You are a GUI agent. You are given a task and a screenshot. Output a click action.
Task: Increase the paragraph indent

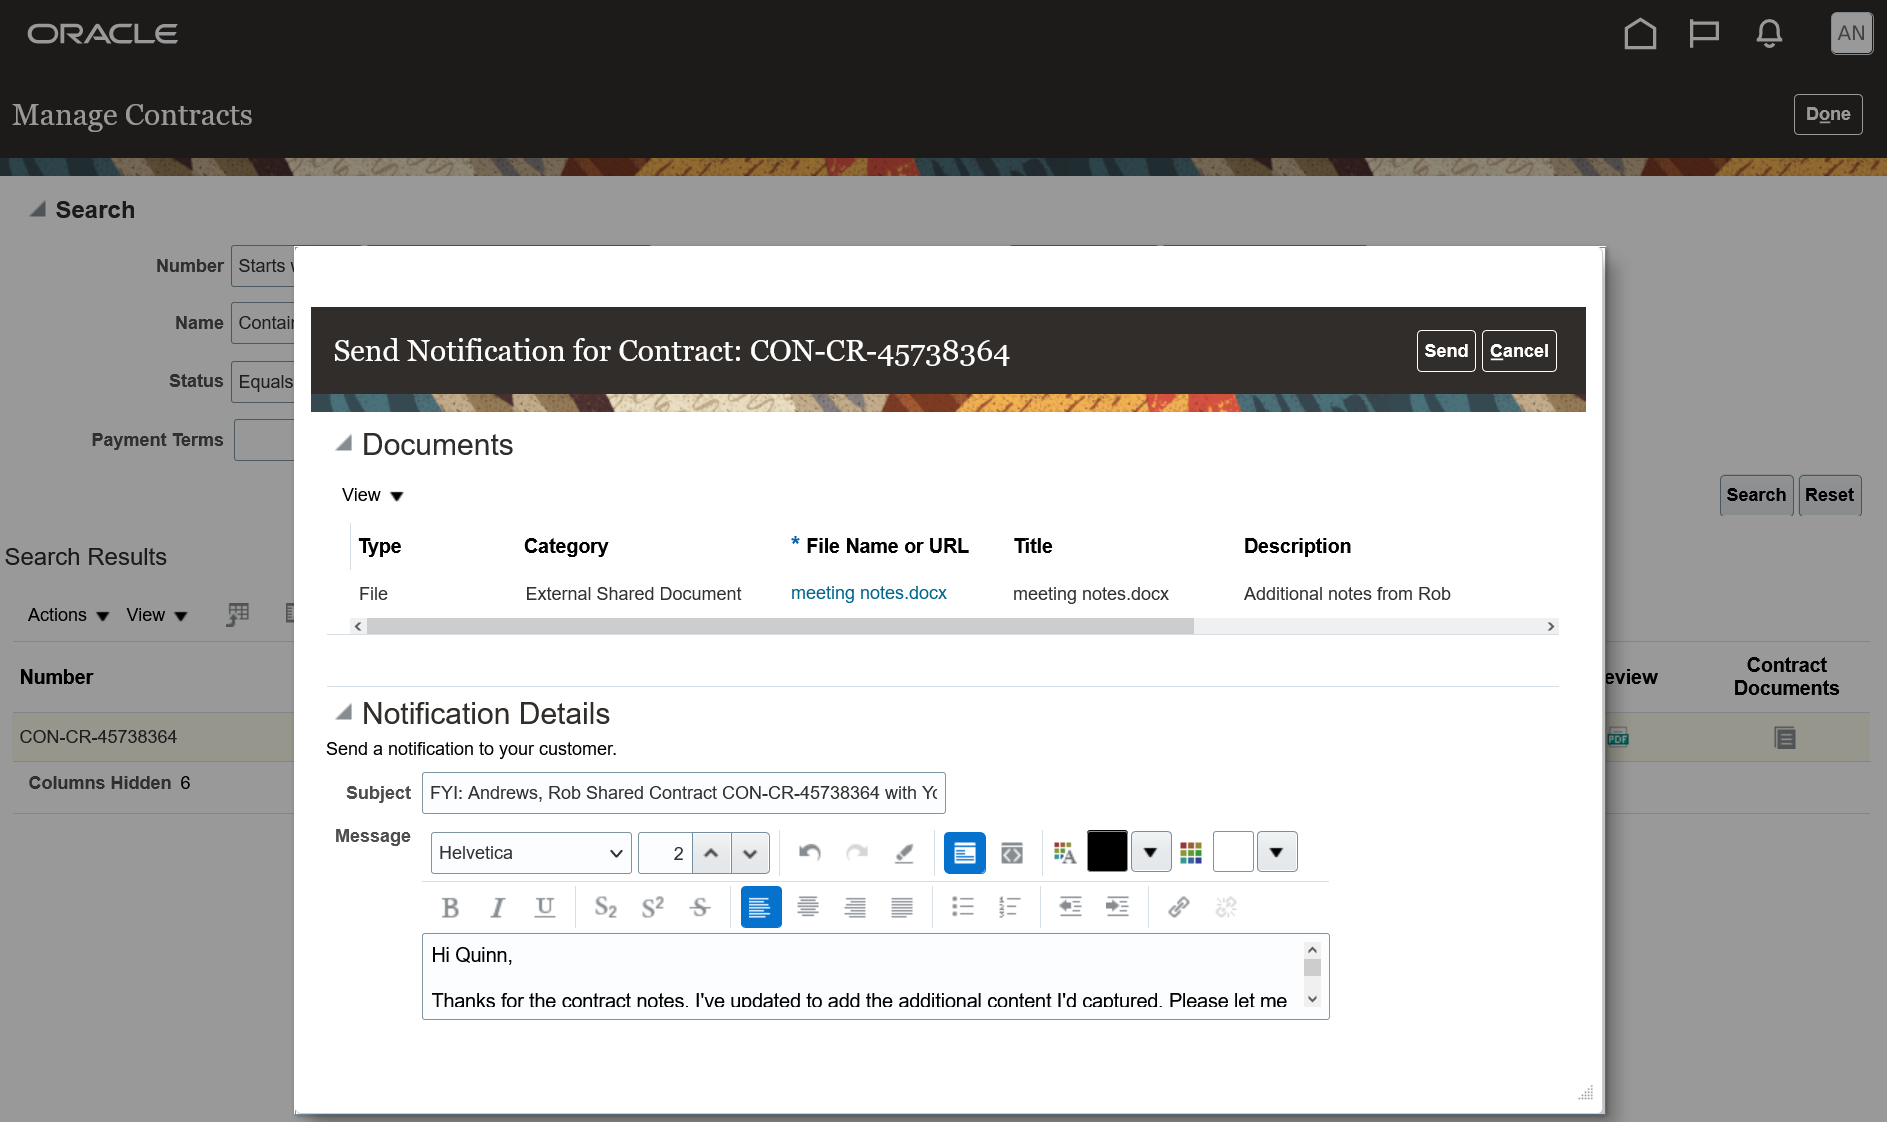pos(1117,907)
